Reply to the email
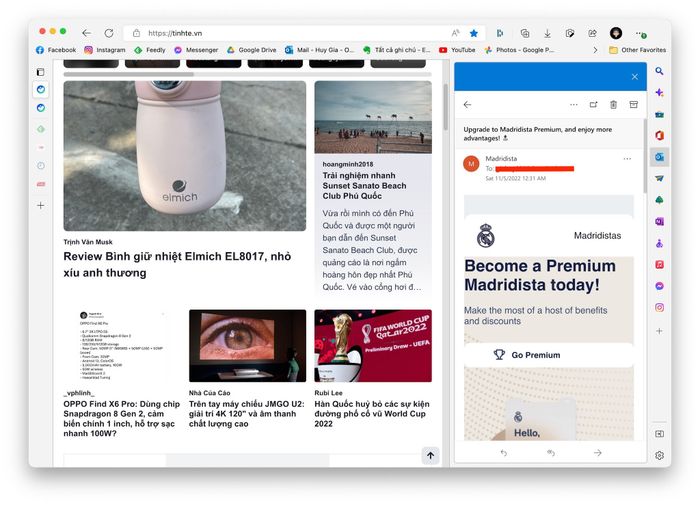The image size is (700, 505). point(504,453)
